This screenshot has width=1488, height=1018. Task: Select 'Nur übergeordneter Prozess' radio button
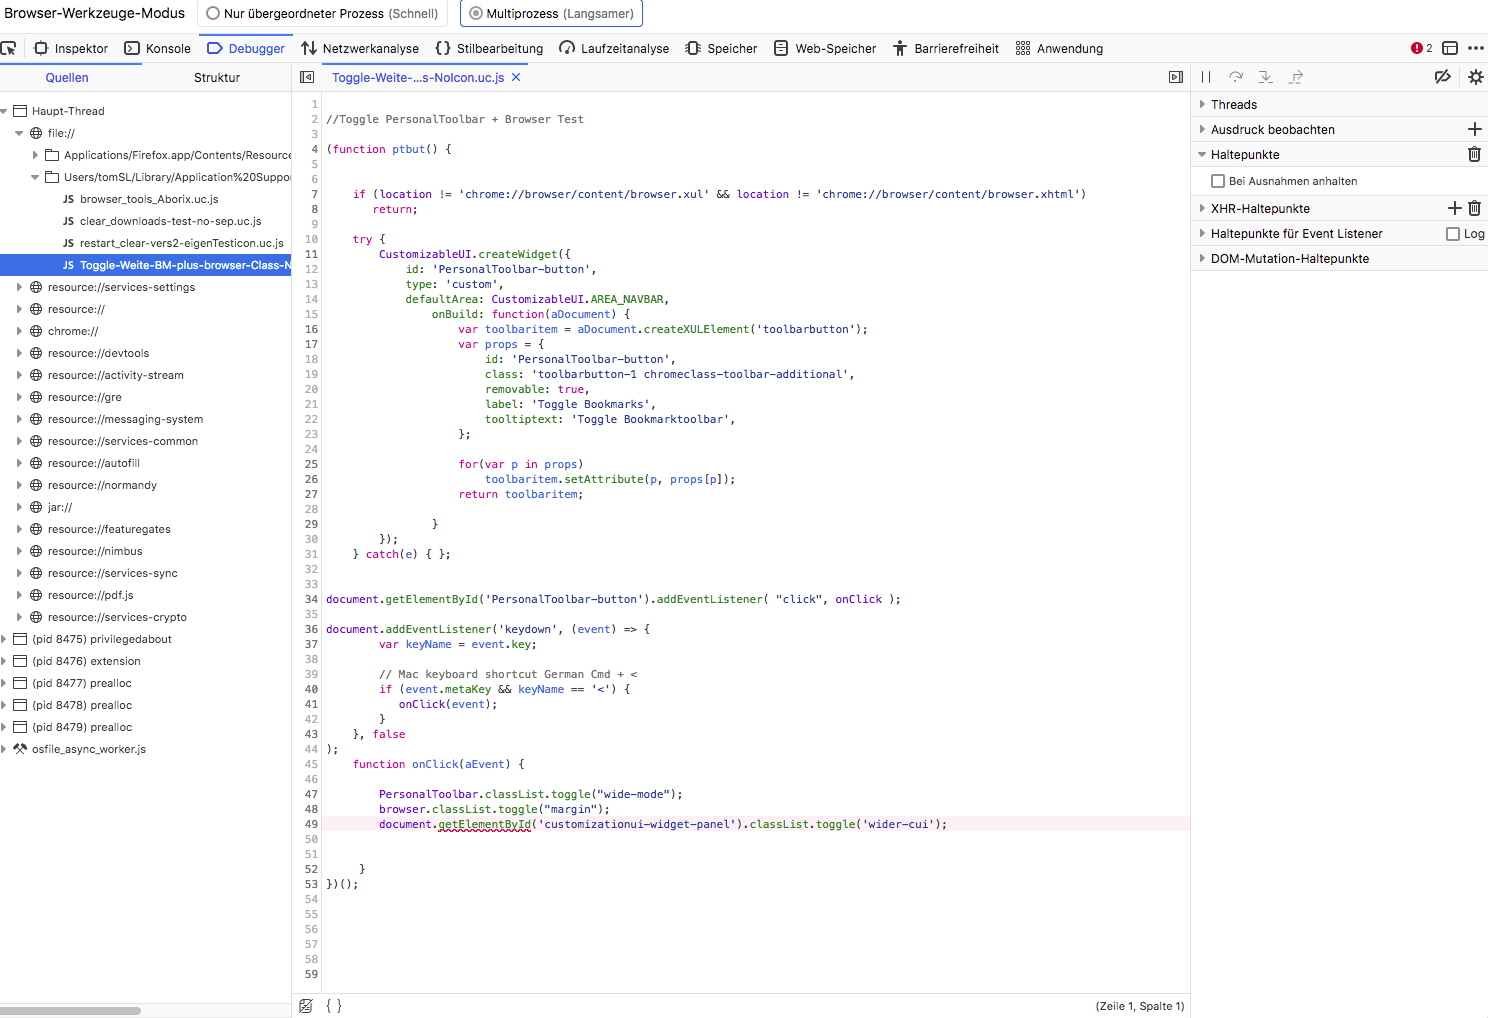pos(213,14)
